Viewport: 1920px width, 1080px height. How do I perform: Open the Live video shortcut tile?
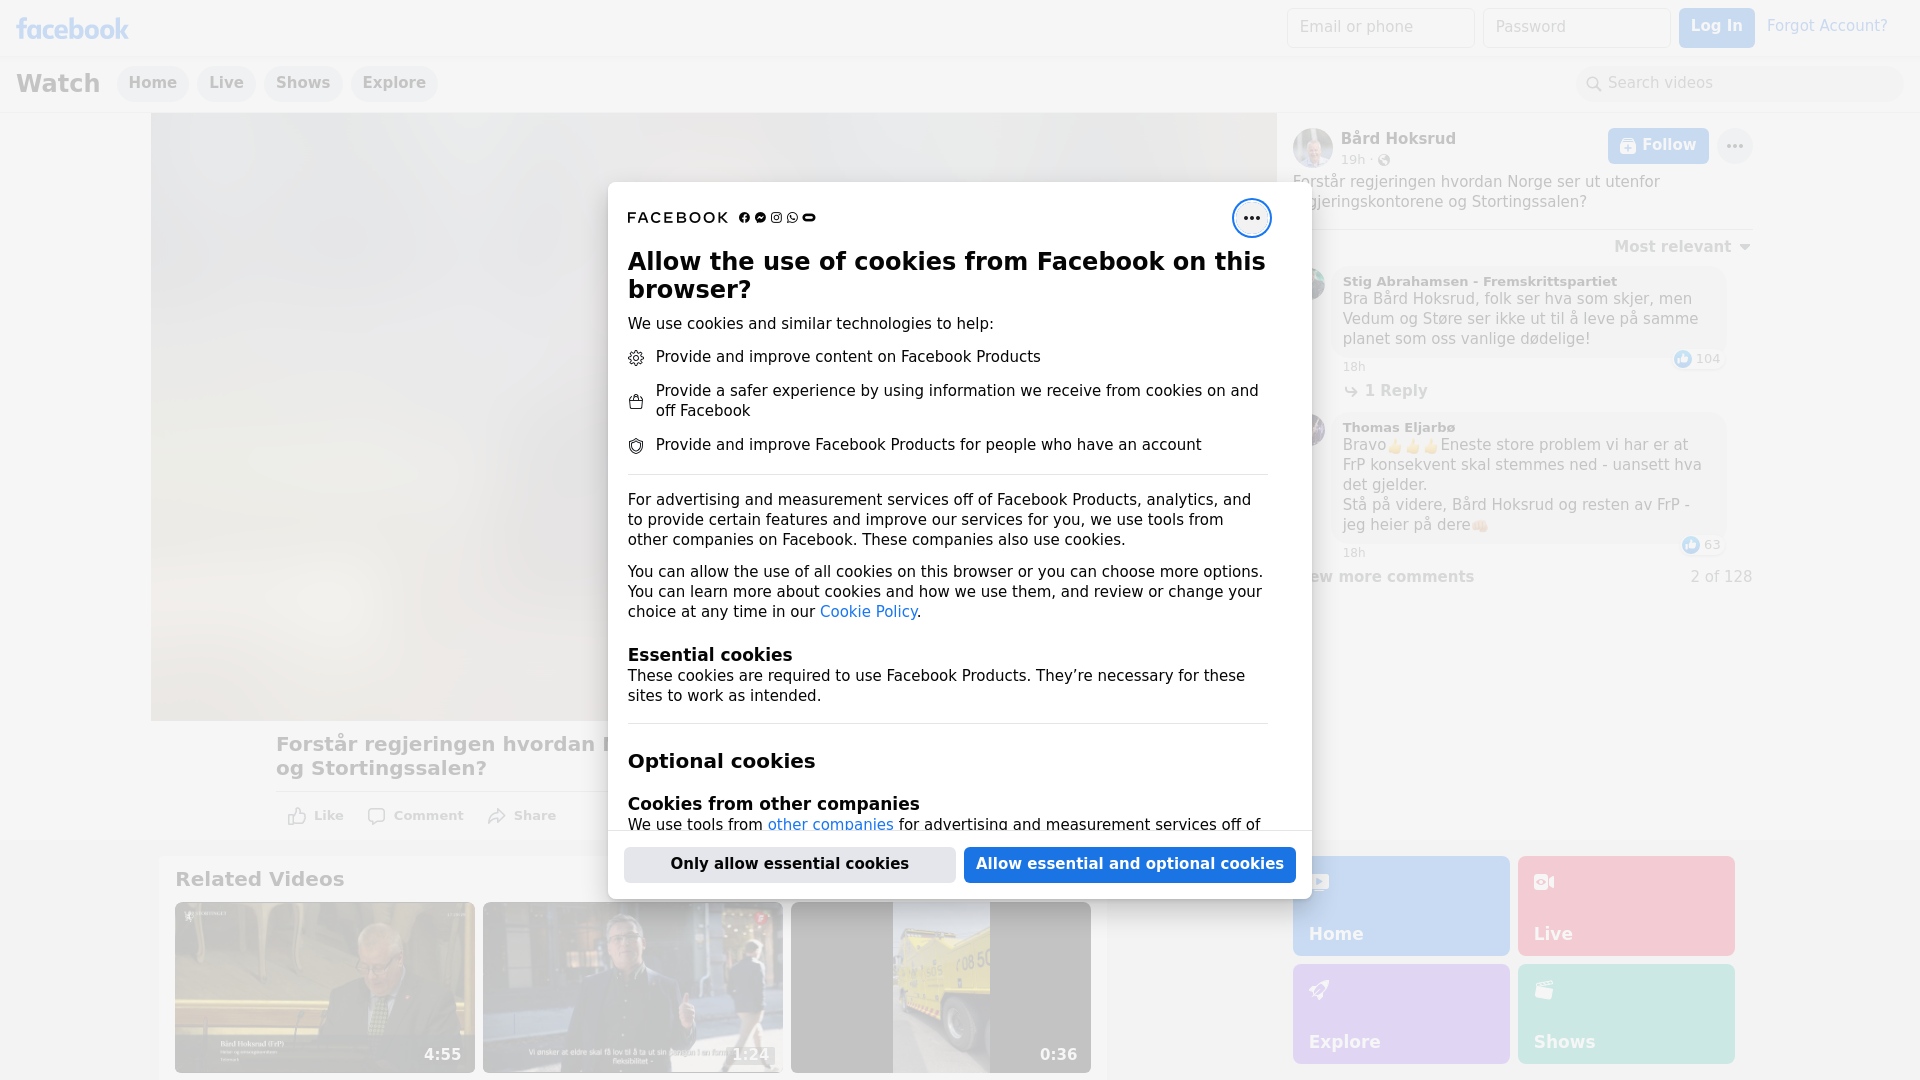click(1625, 905)
